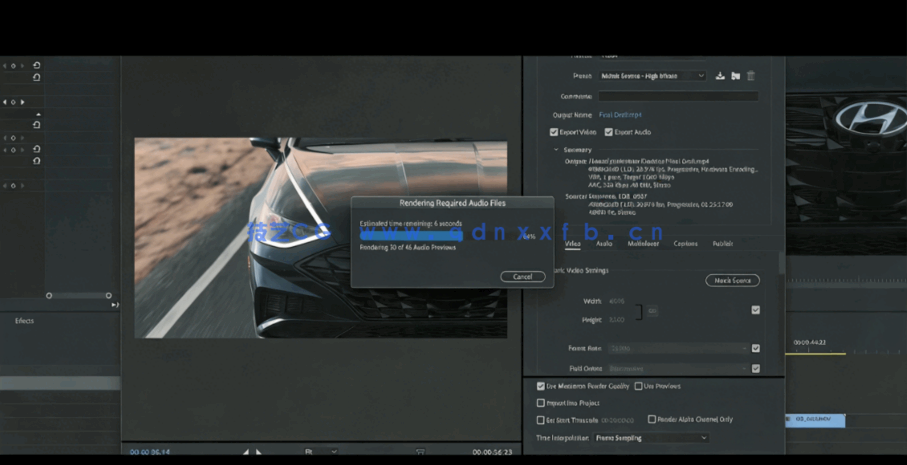Switch to the Publish tab
Image resolution: width=907 pixels, height=465 pixels.
tap(723, 244)
